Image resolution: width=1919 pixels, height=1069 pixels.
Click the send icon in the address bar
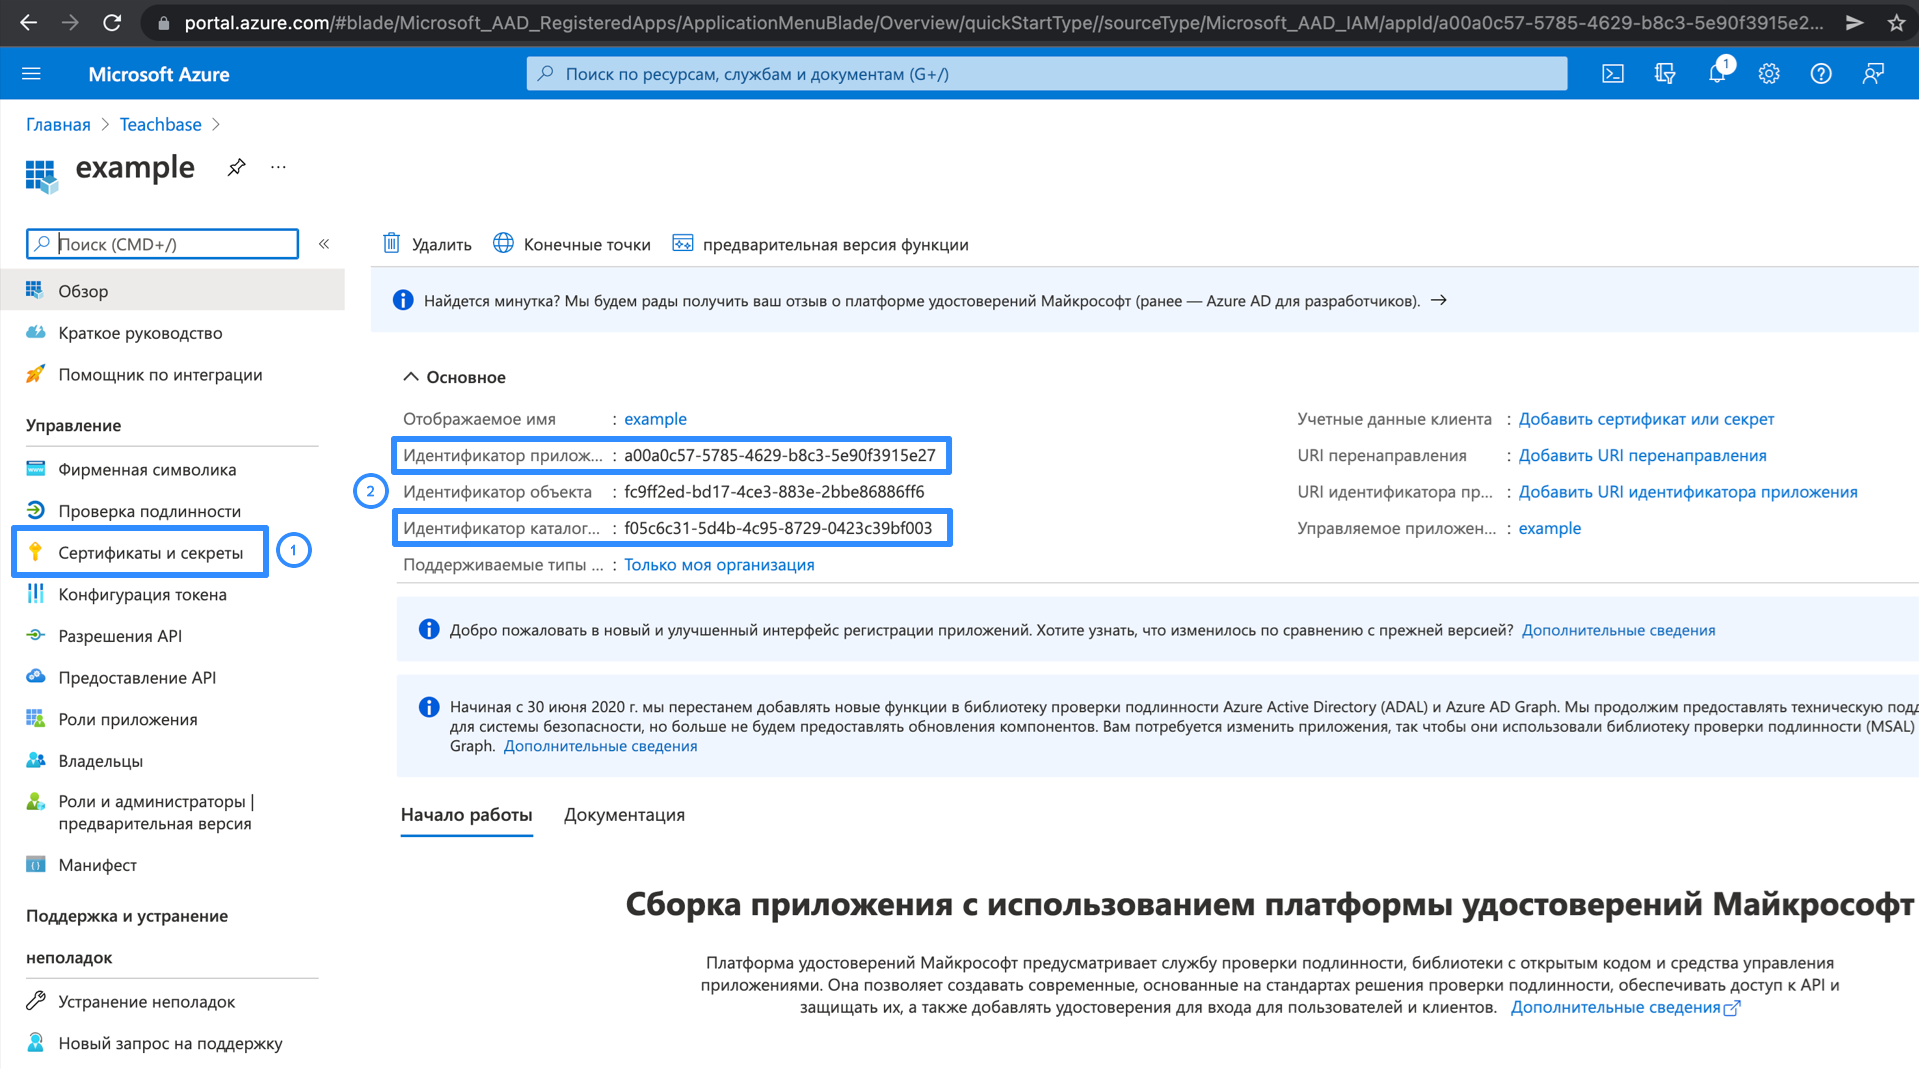1854,22
